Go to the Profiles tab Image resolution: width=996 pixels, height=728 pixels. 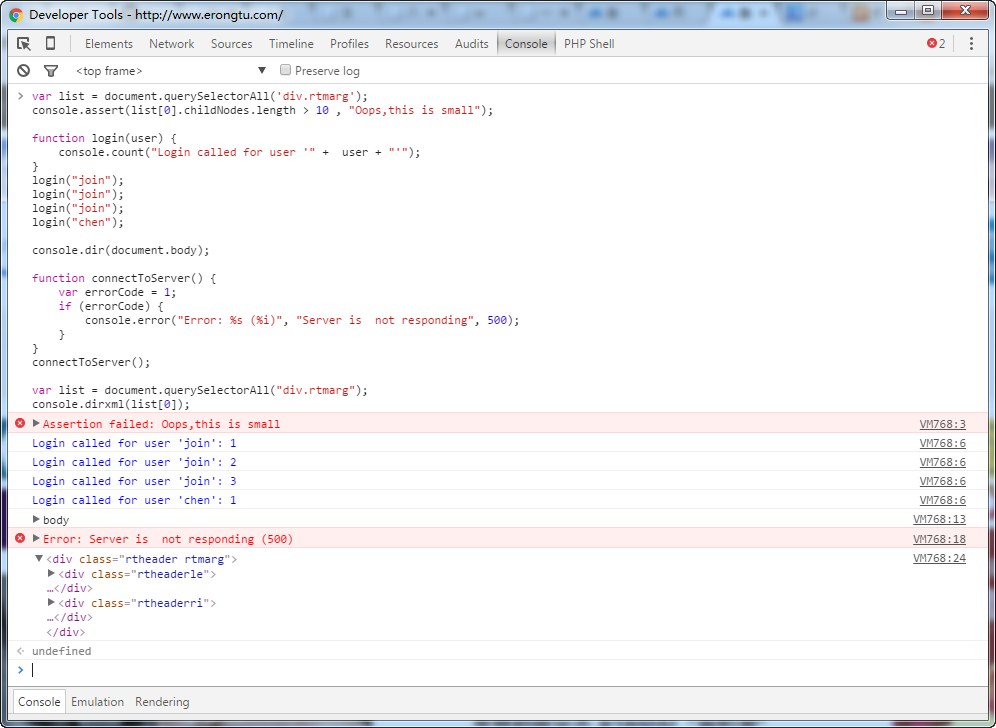click(x=349, y=44)
